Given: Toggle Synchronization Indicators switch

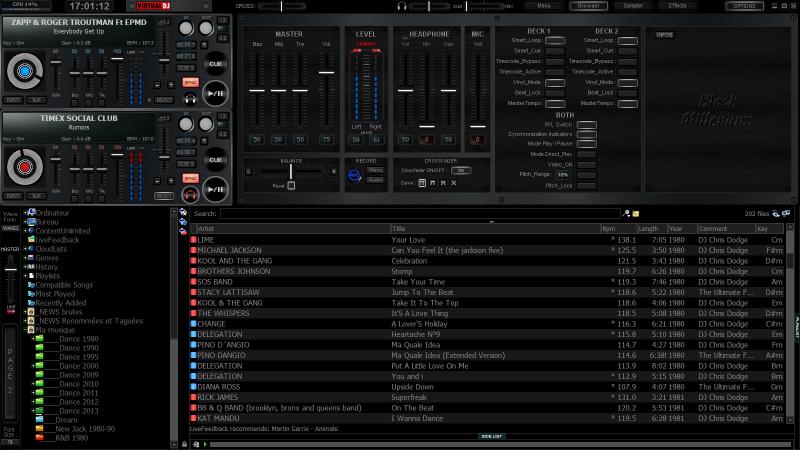Looking at the screenshot, I should (x=587, y=134).
